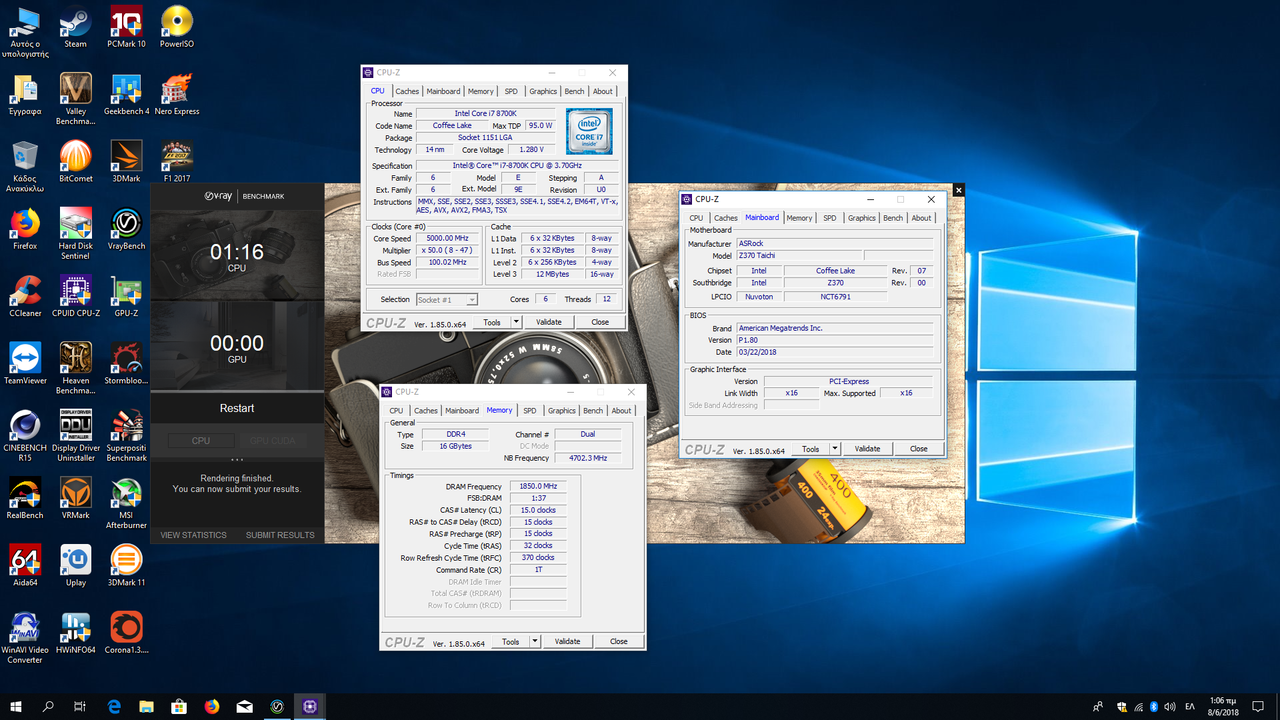Image resolution: width=1280 pixels, height=720 pixels.
Task: Close the V-Ray rendered image window
Action: 959,189
